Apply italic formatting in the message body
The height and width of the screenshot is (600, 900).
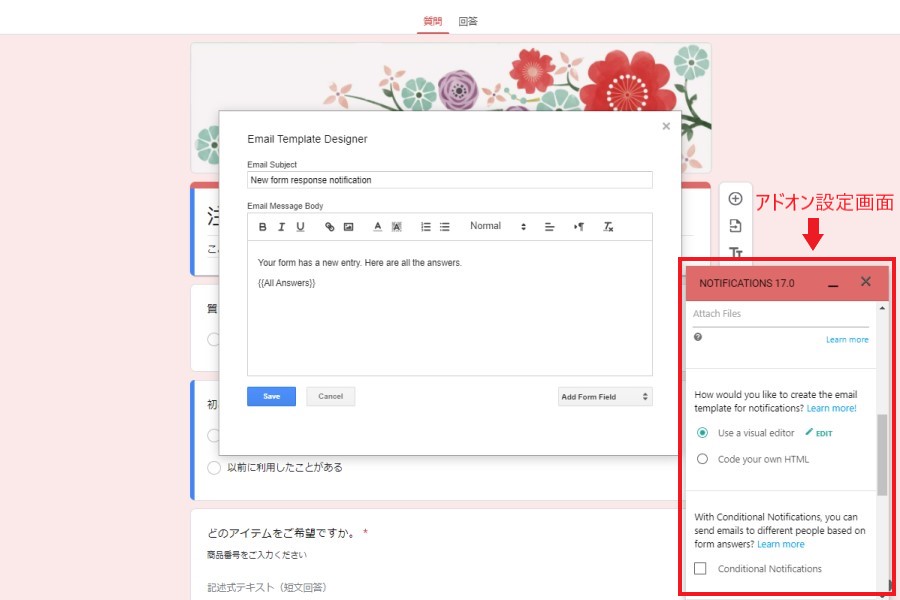click(x=281, y=227)
